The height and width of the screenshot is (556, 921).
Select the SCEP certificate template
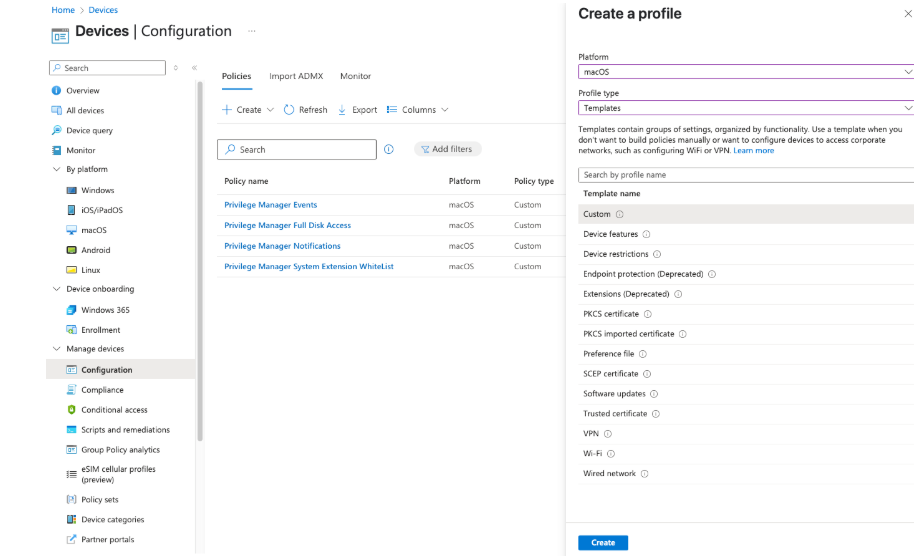click(x=746, y=374)
